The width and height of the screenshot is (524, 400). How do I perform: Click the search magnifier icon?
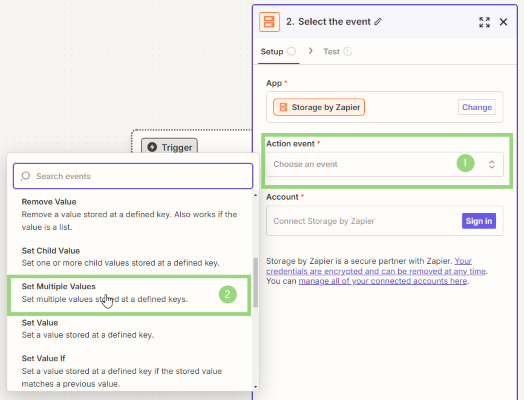(x=25, y=176)
